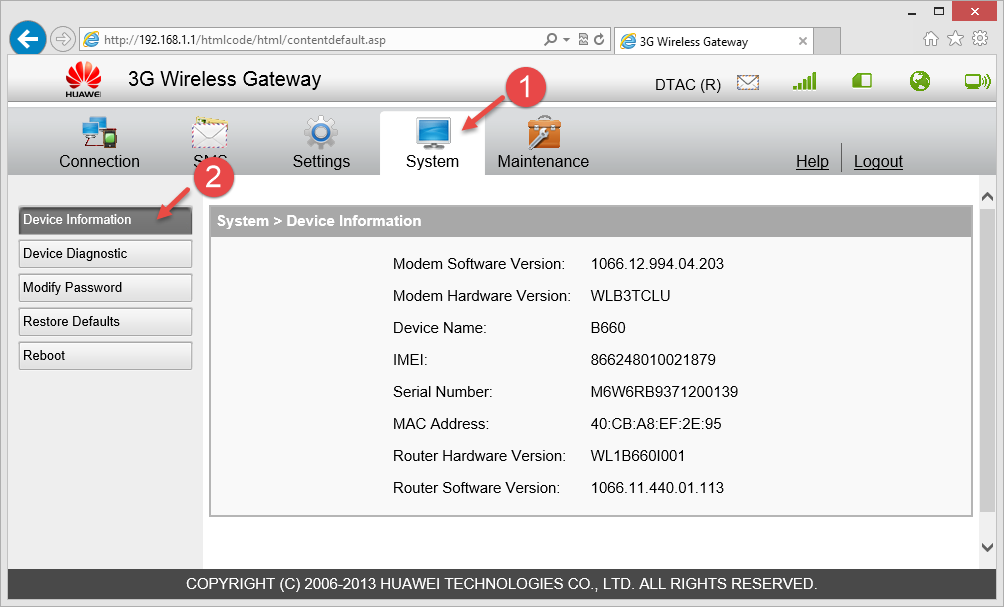Screen dimensions: 1004x607
Task: Click the IMEI value 866248010021879
Action: [652, 360]
